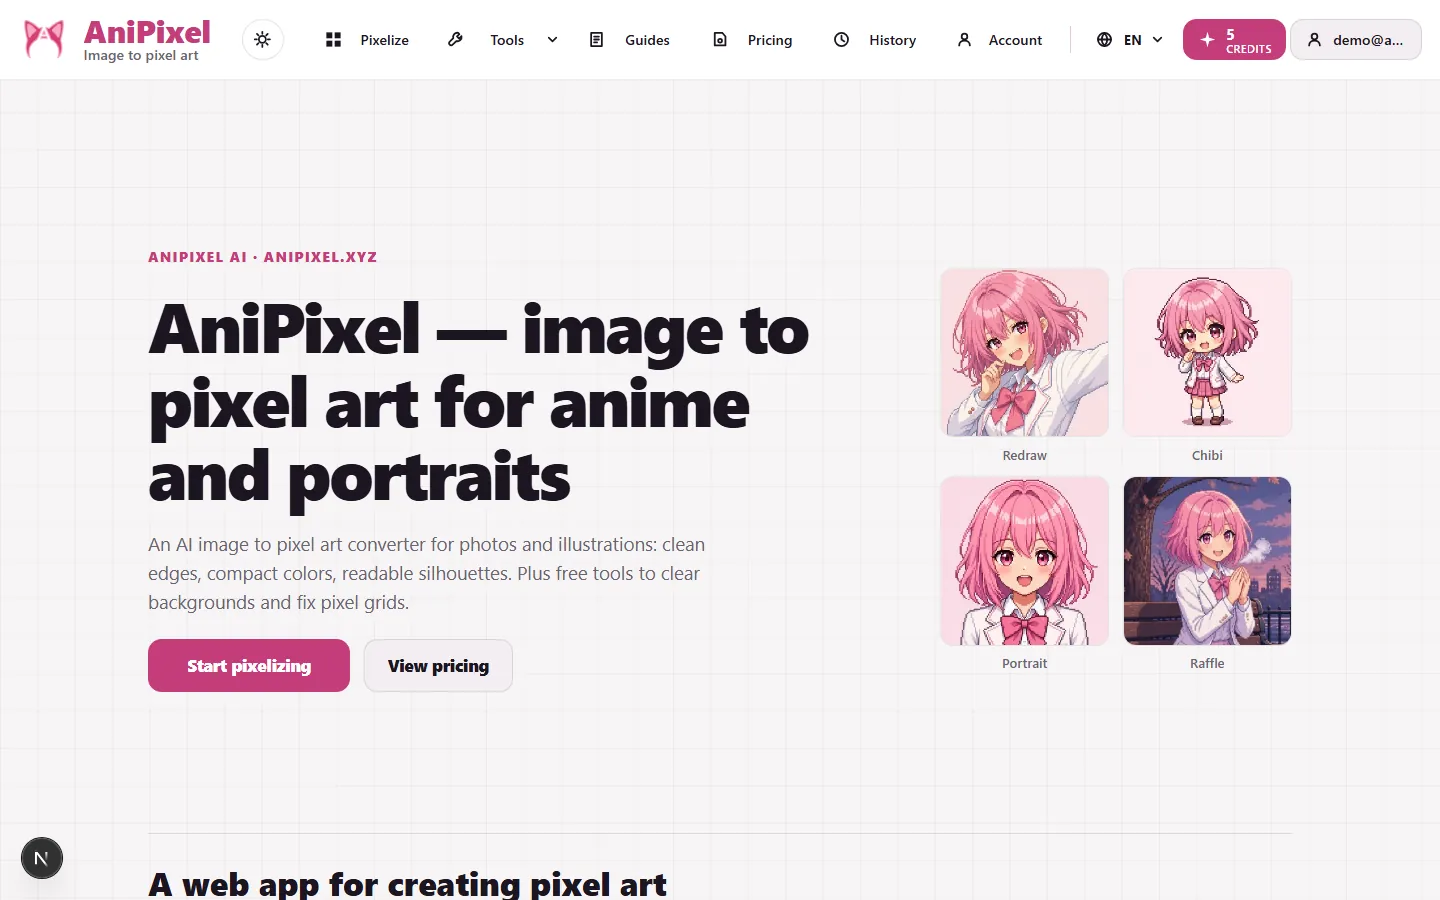Open the EN language selector

click(1130, 40)
